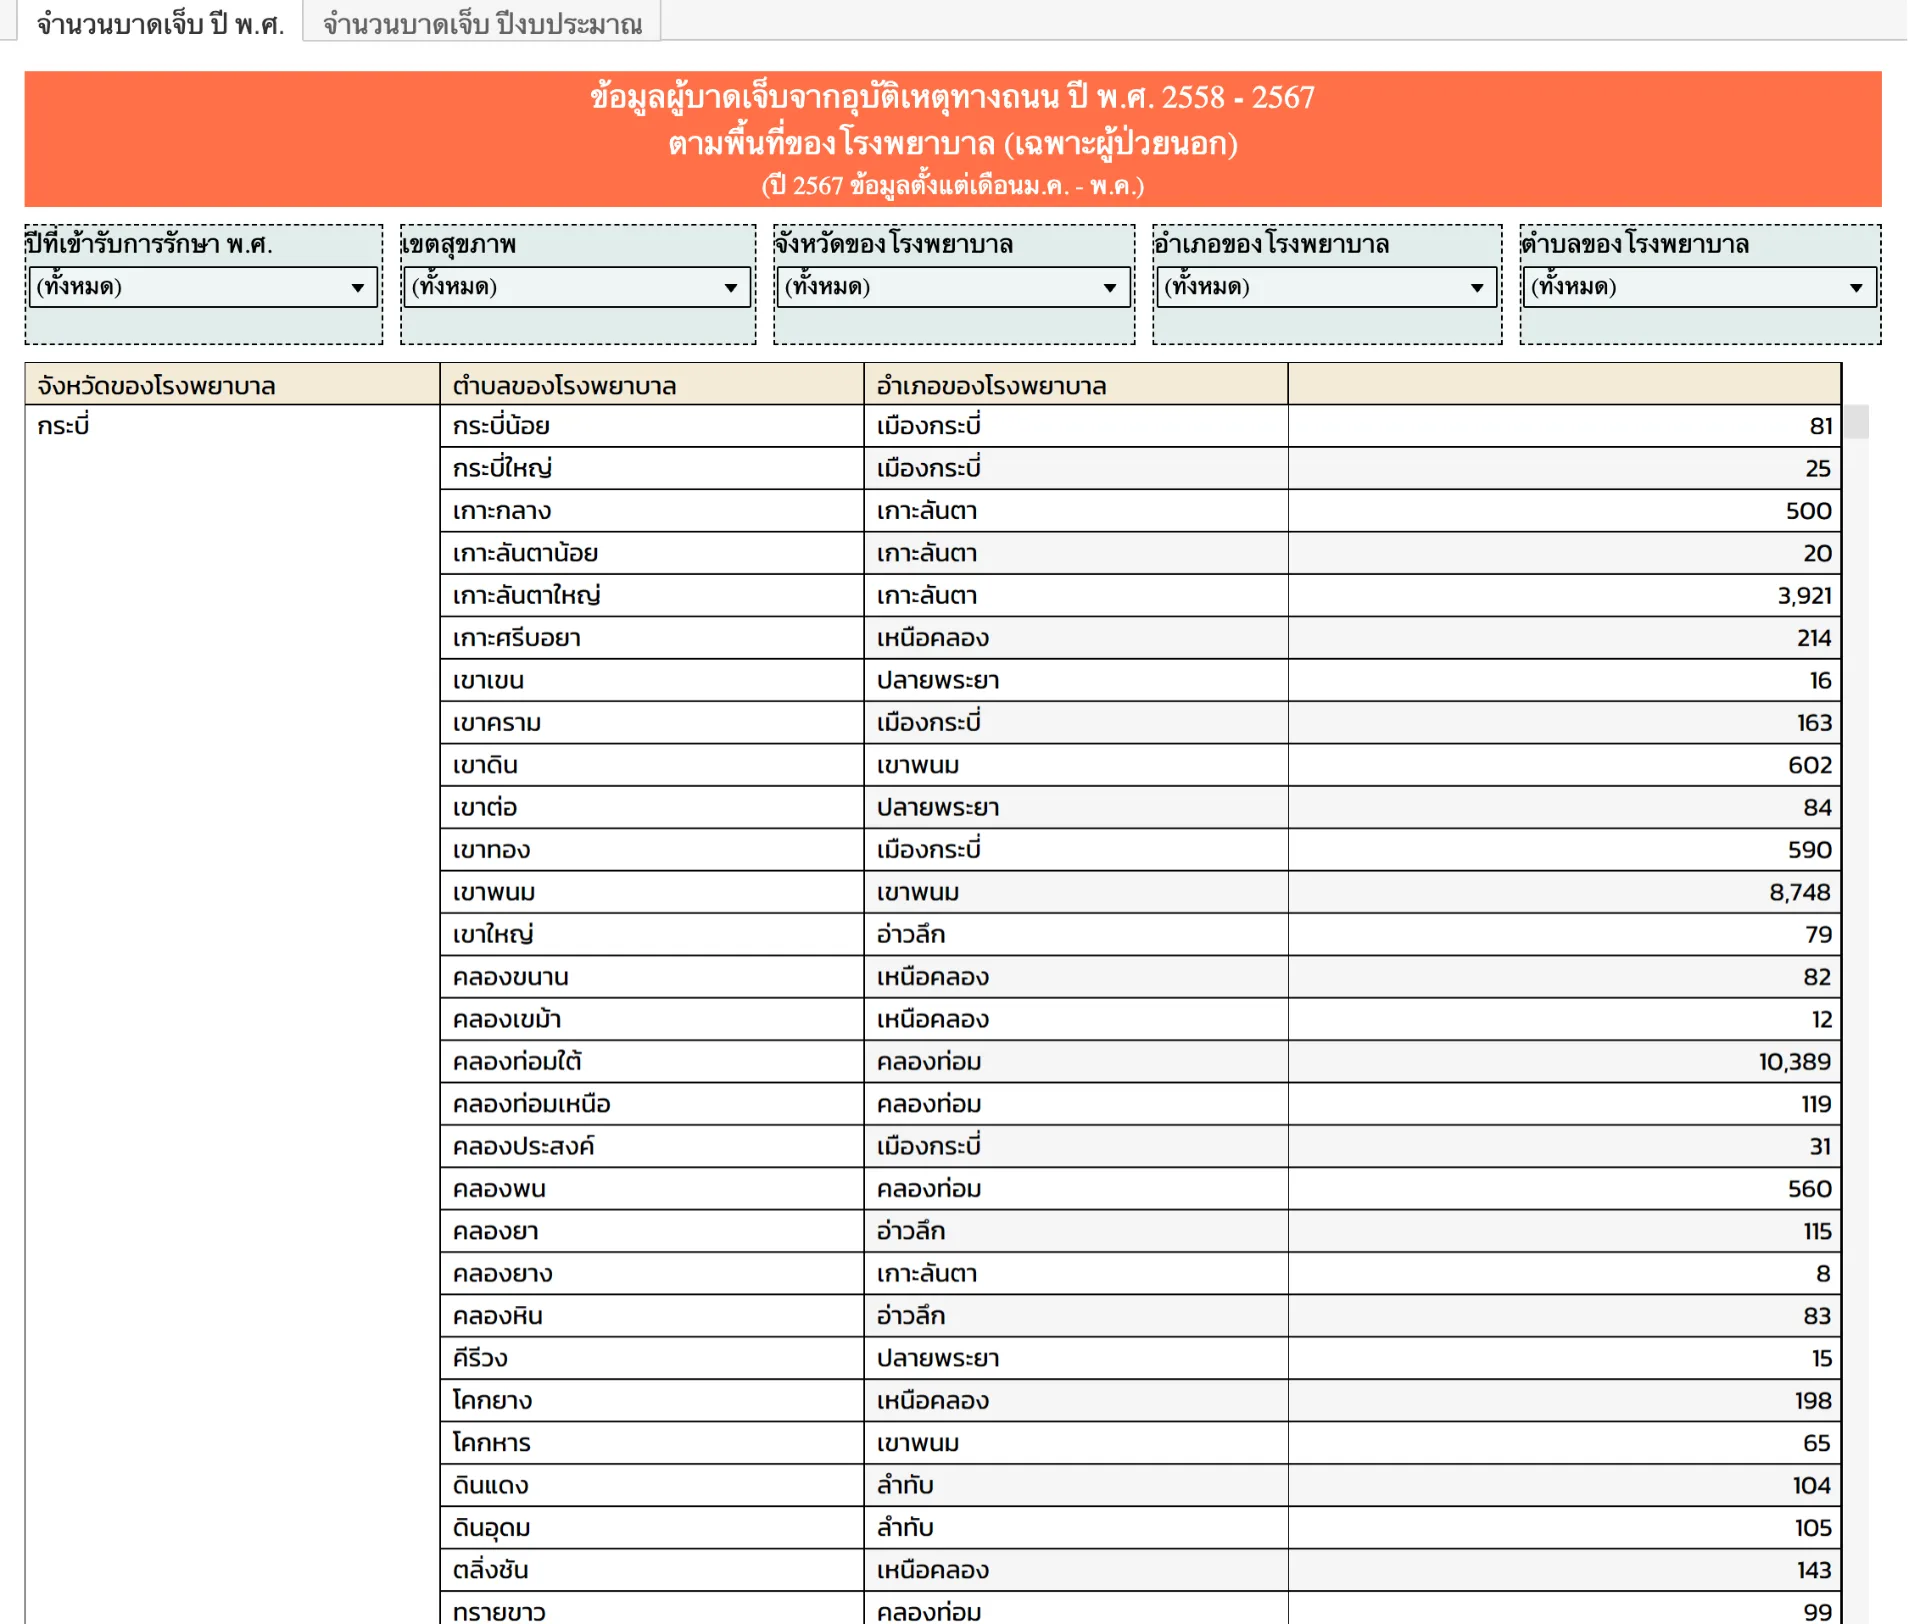Click the ตำบลของโรงพยาบาล table column header
The width and height of the screenshot is (1920, 1624).
(652, 385)
